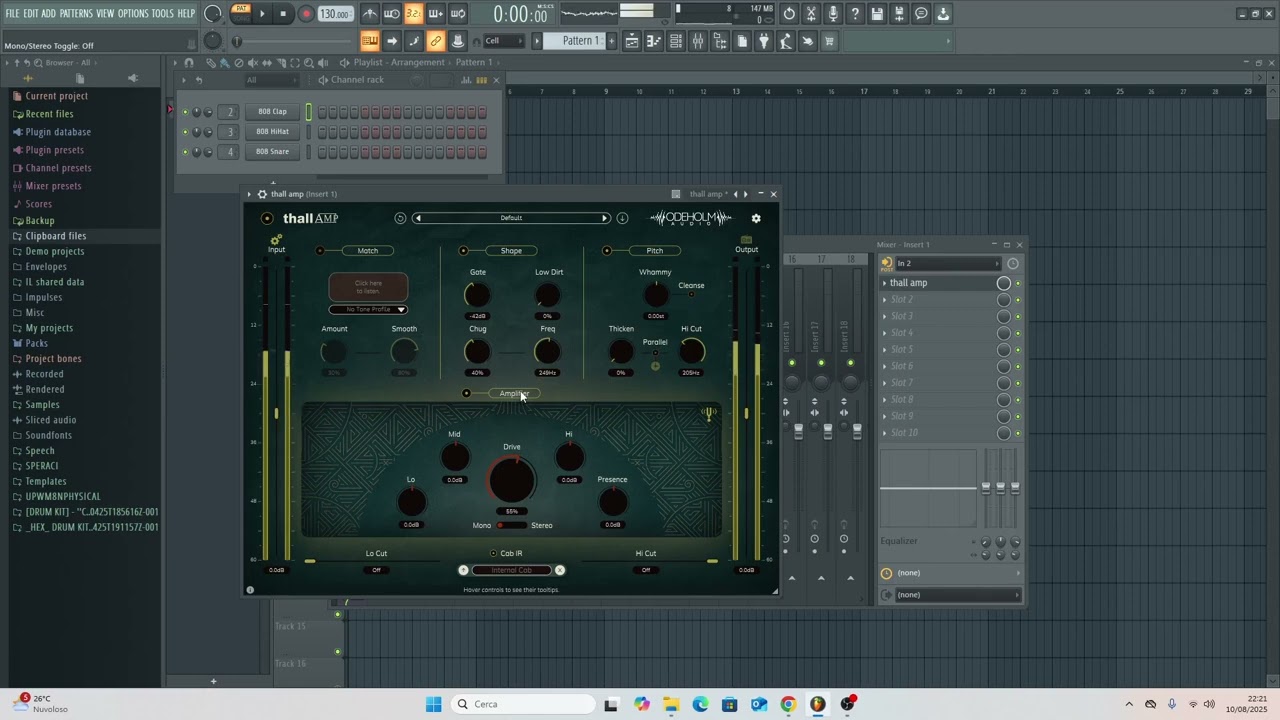The width and height of the screenshot is (1280, 720).
Task: Open the OPTIONS menu
Action: pyautogui.click(x=133, y=13)
